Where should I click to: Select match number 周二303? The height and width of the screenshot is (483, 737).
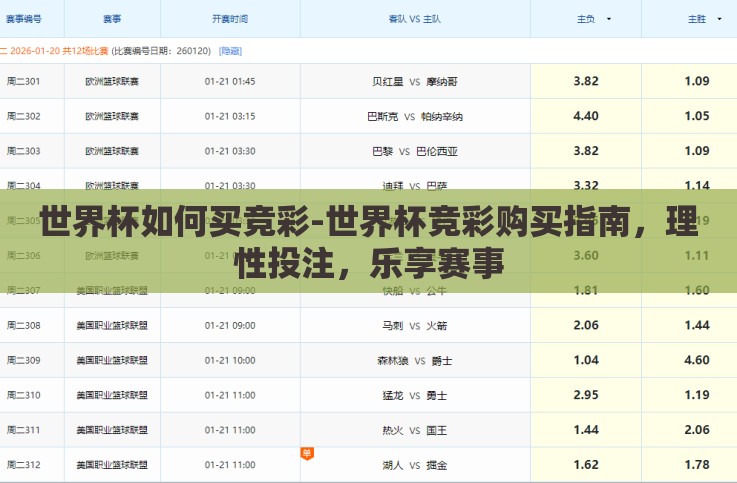coord(24,151)
